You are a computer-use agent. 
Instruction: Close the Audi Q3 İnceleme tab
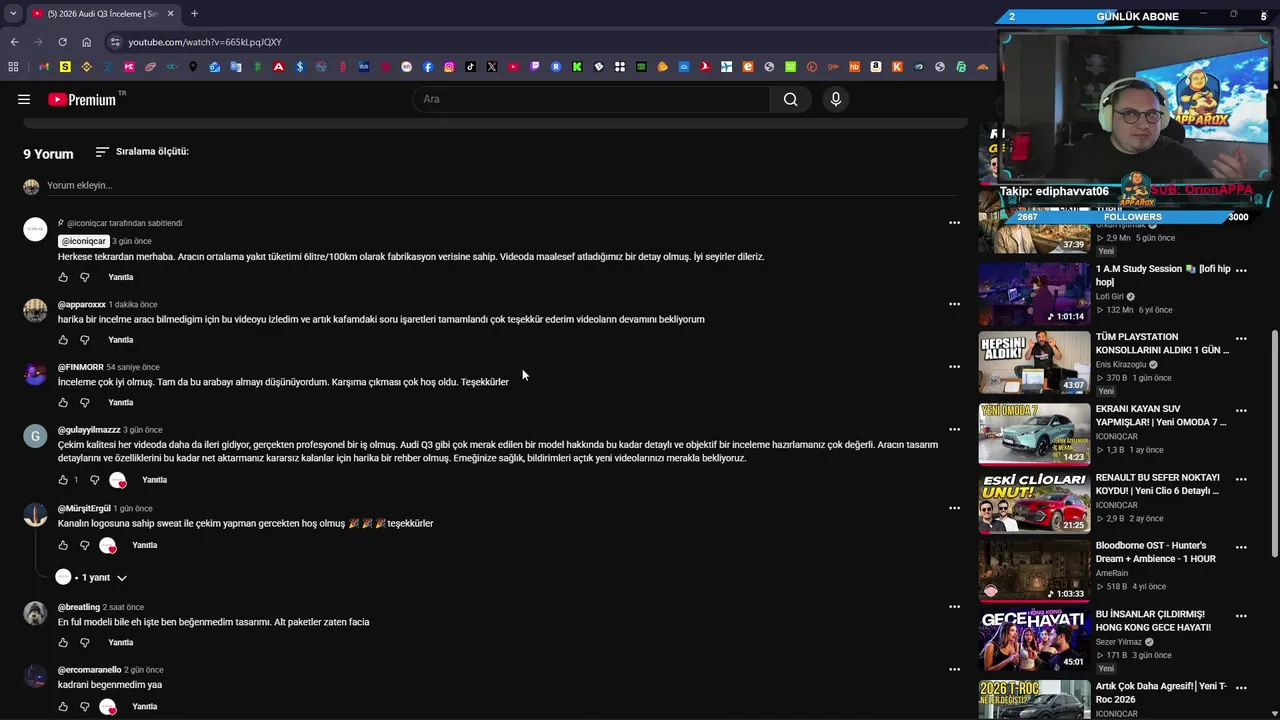pos(170,14)
